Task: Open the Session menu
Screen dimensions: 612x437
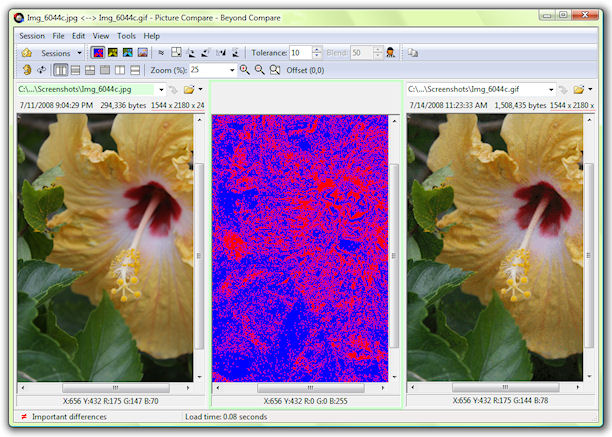Action: [32, 36]
